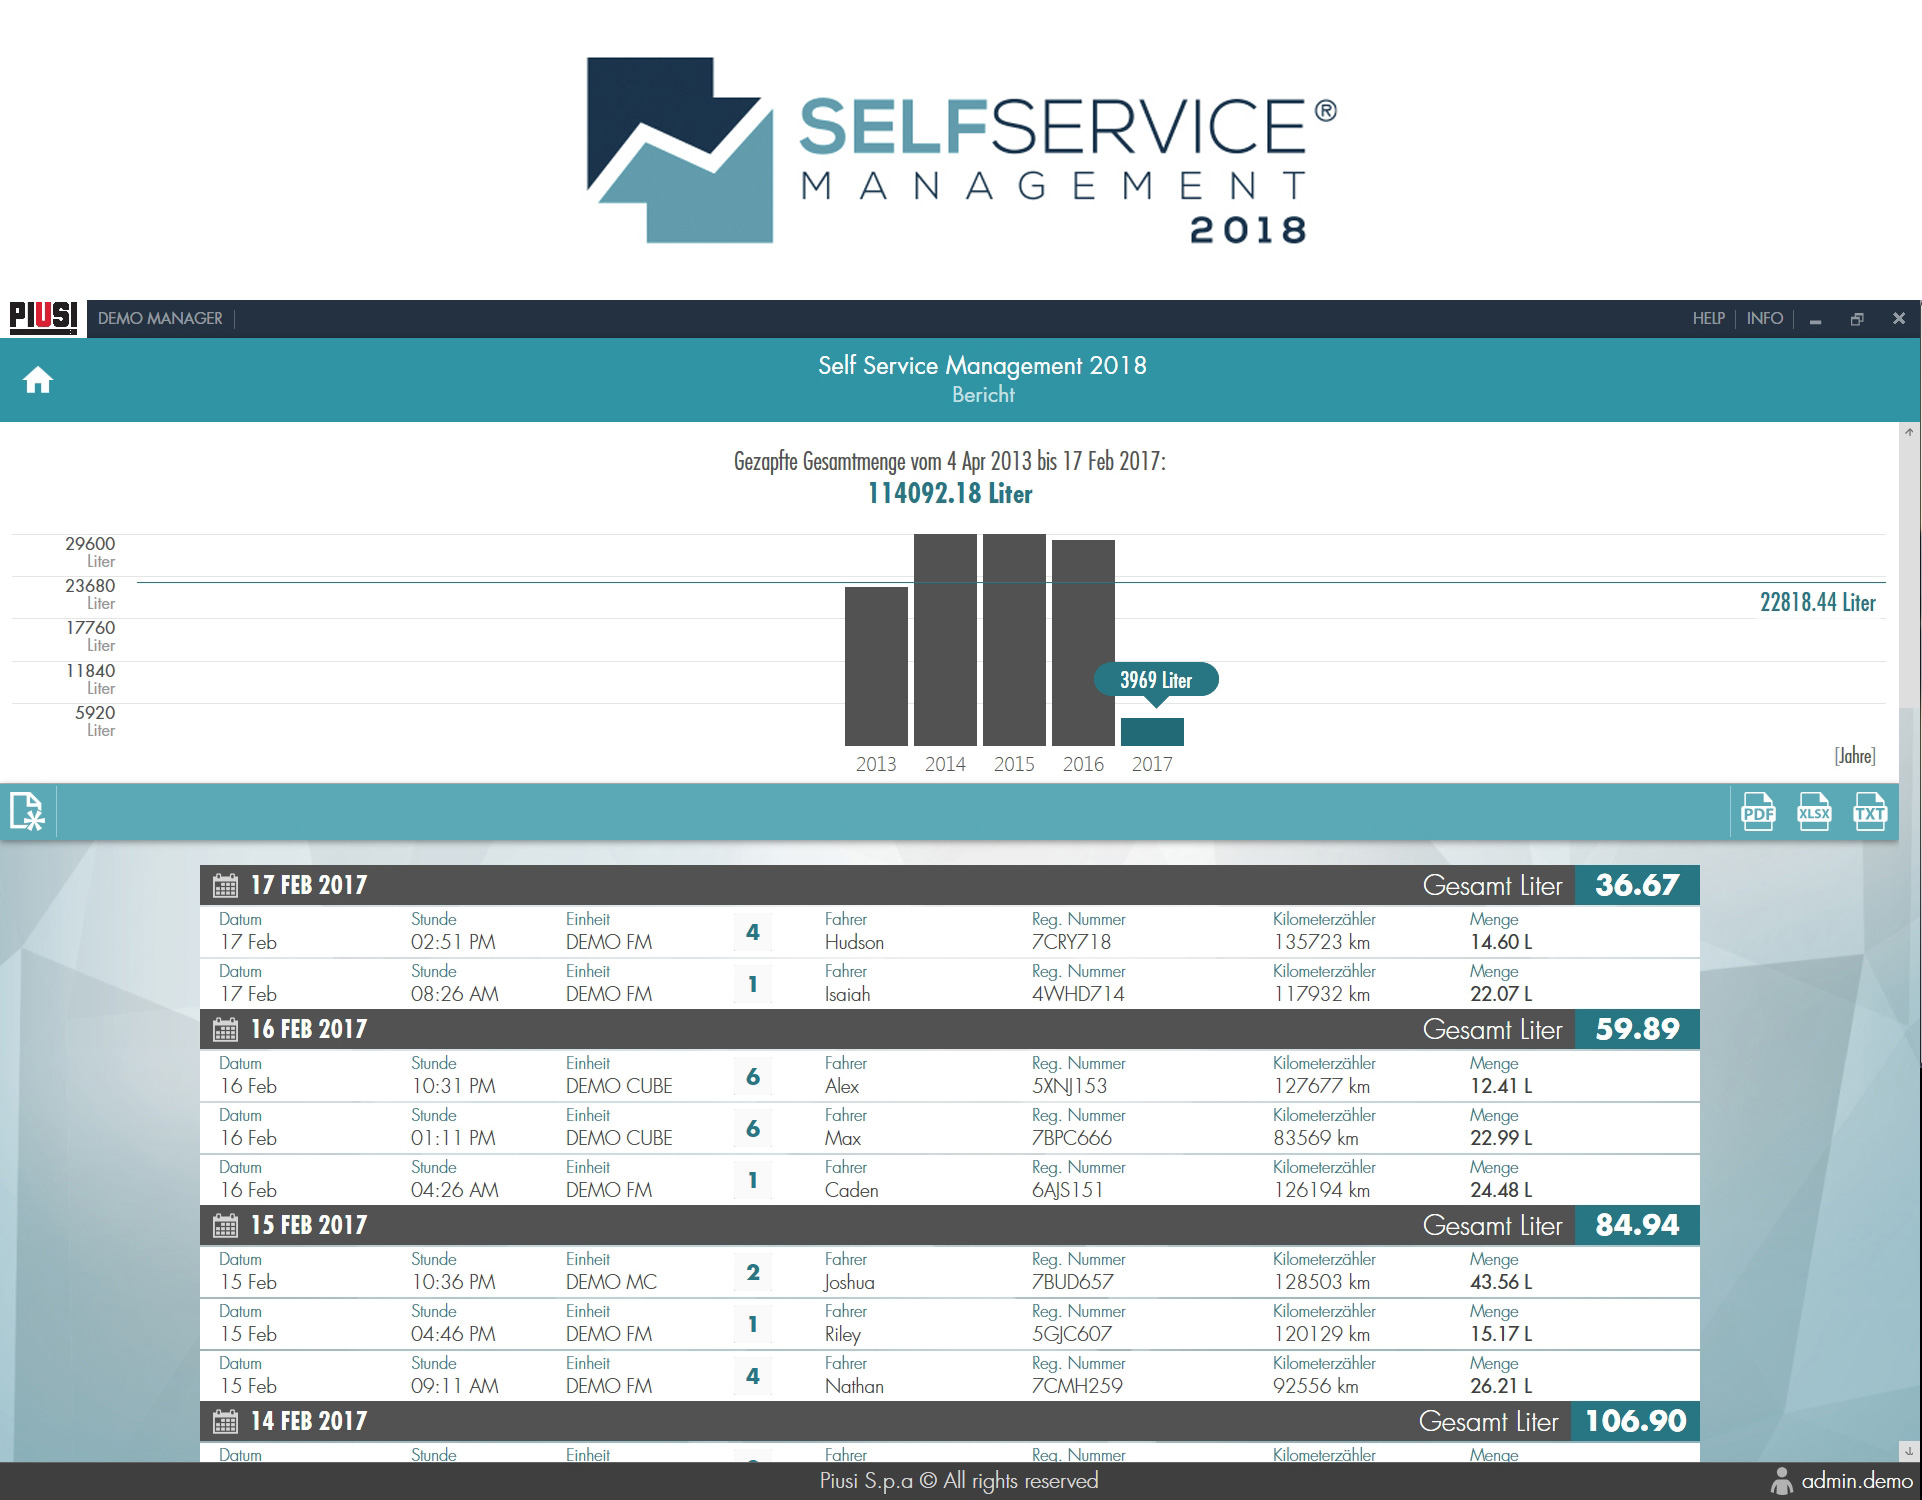Select the 2014 bar in chart

pos(945,640)
